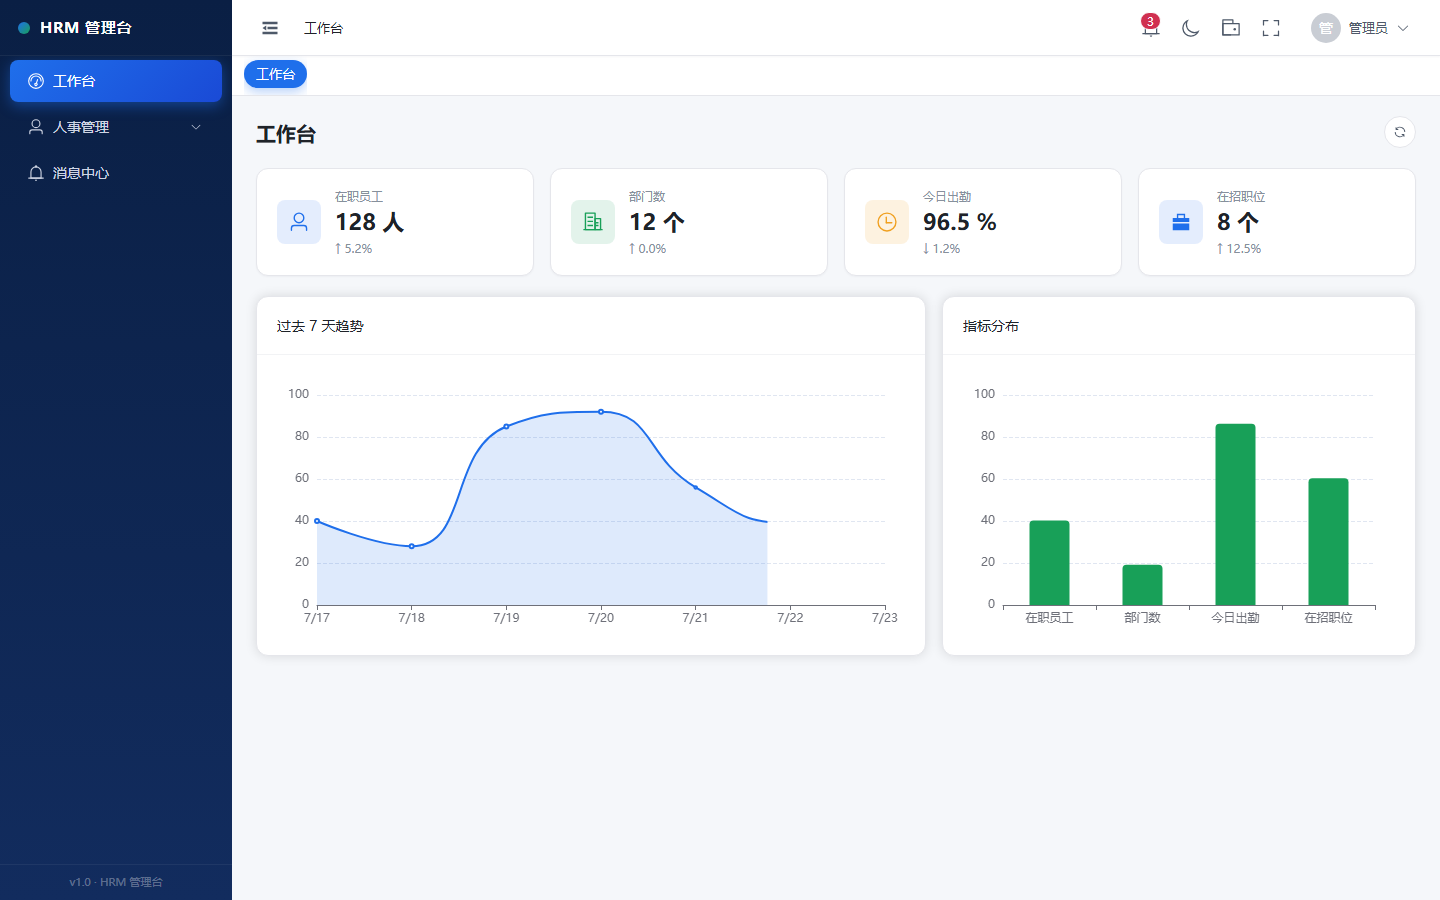Click the building icon in 部门数 card

[593, 222]
